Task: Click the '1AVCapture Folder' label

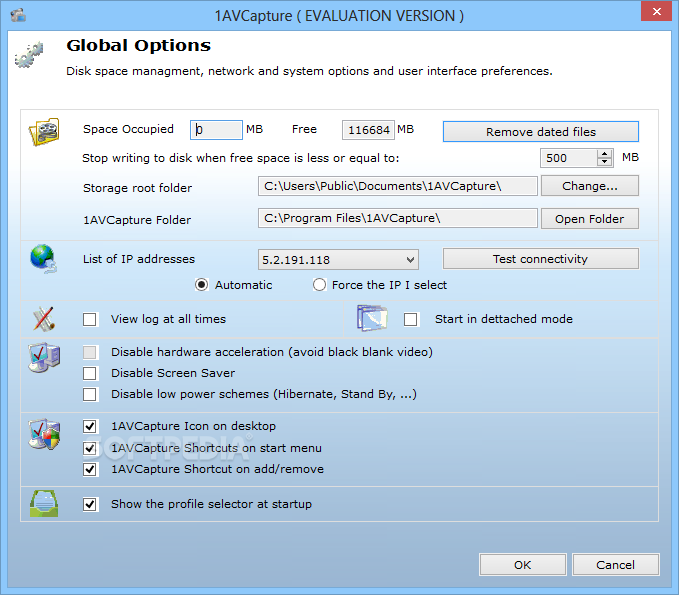Action: coord(137,220)
